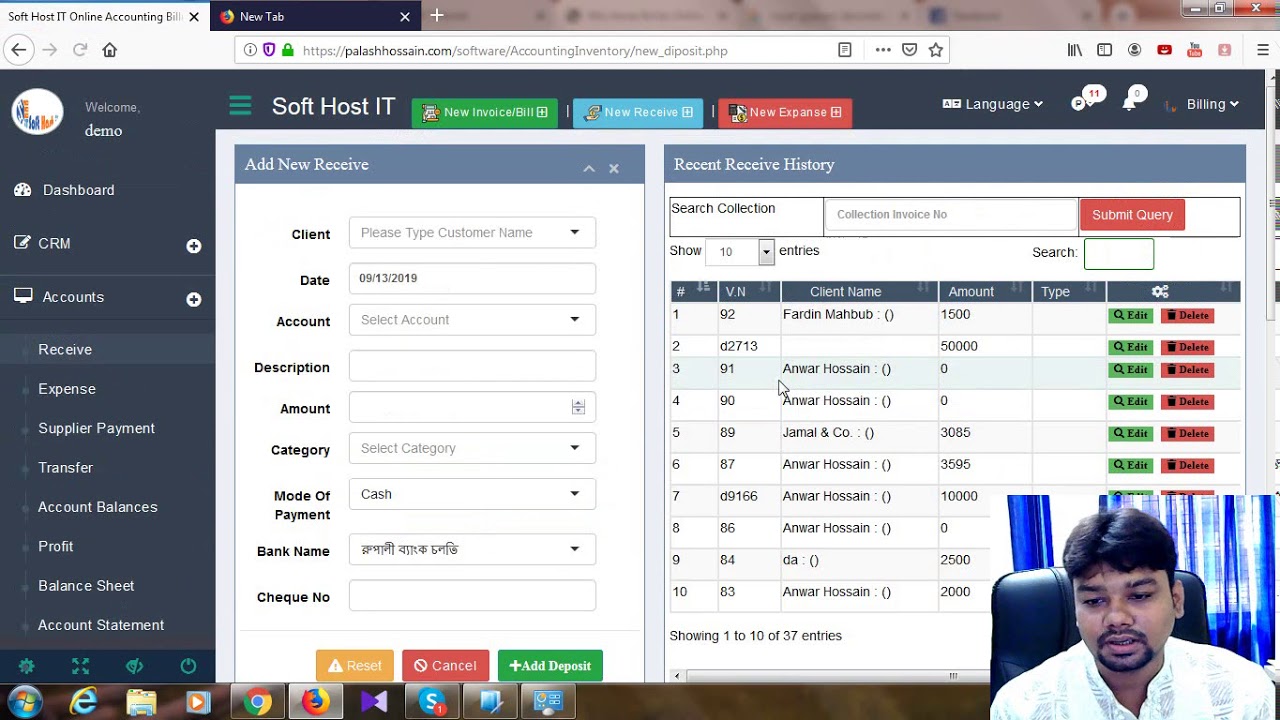Edit the d2713 receive row
The image size is (1280, 720).
tap(1131, 348)
